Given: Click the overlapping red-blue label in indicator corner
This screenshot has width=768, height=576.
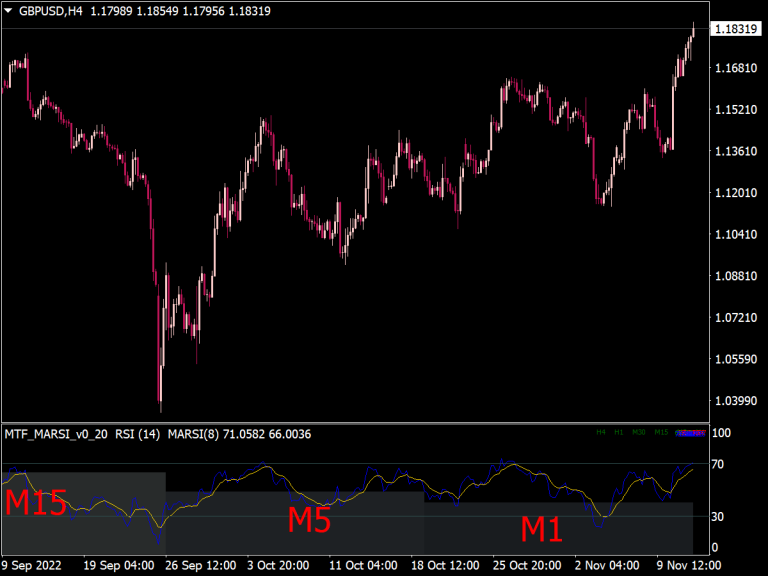Looking at the screenshot, I should [x=691, y=433].
